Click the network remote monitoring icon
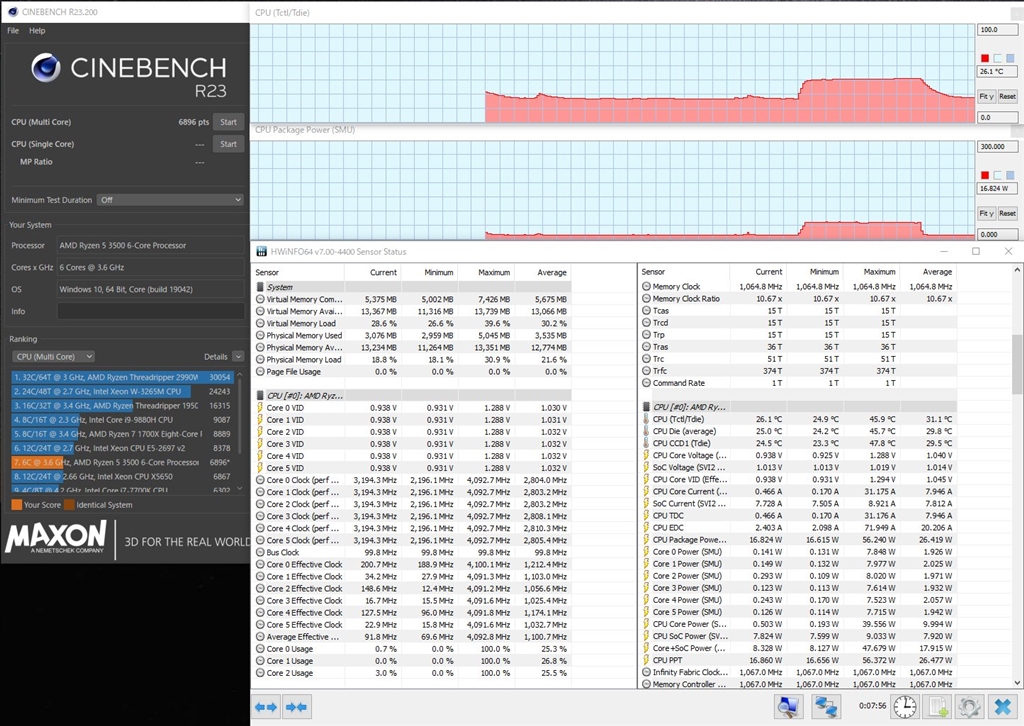 [825, 707]
